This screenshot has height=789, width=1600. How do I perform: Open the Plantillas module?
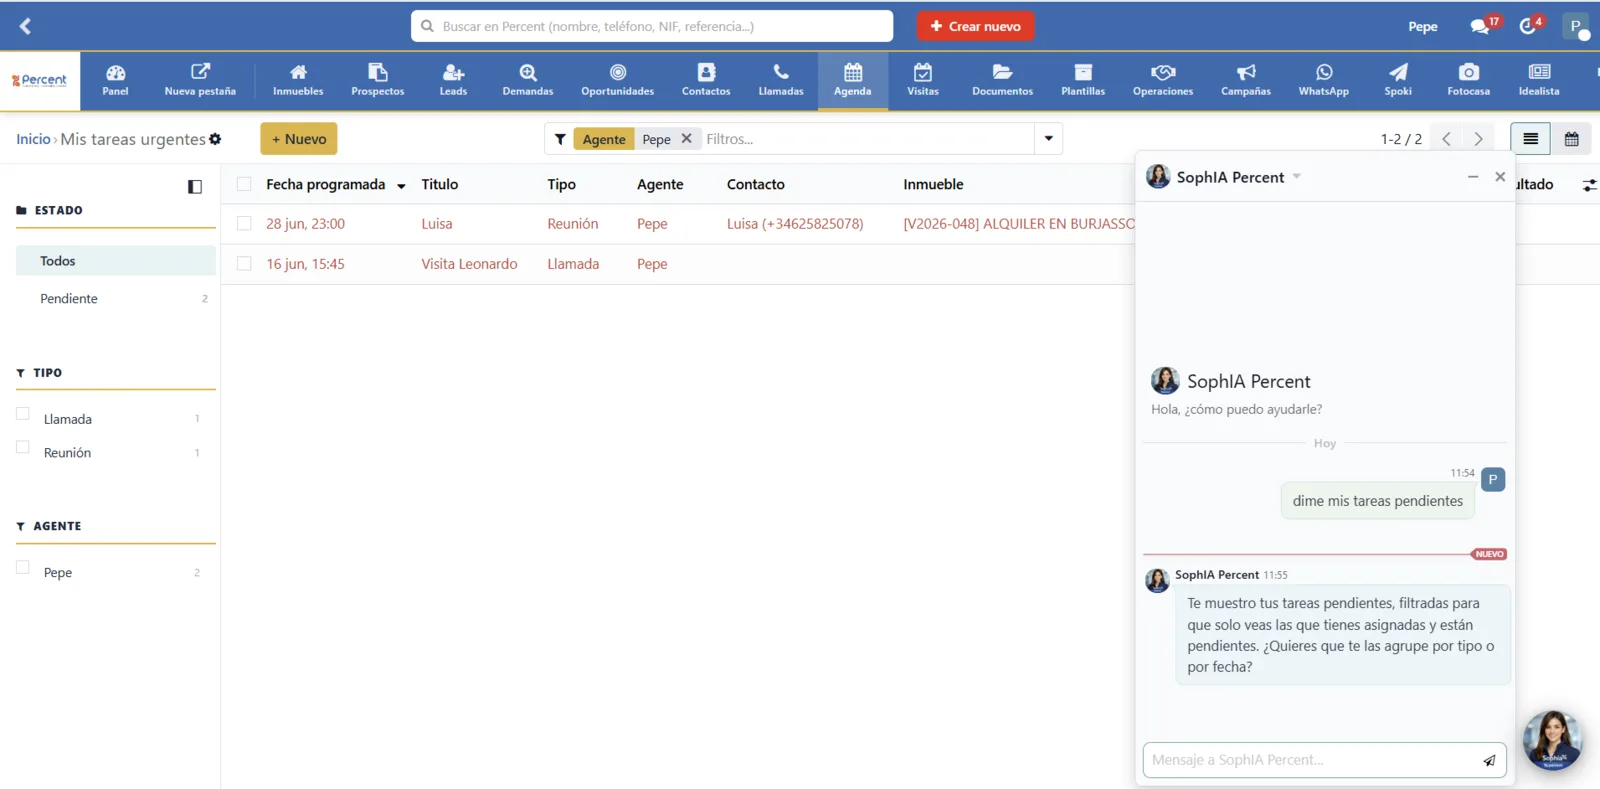tap(1083, 80)
